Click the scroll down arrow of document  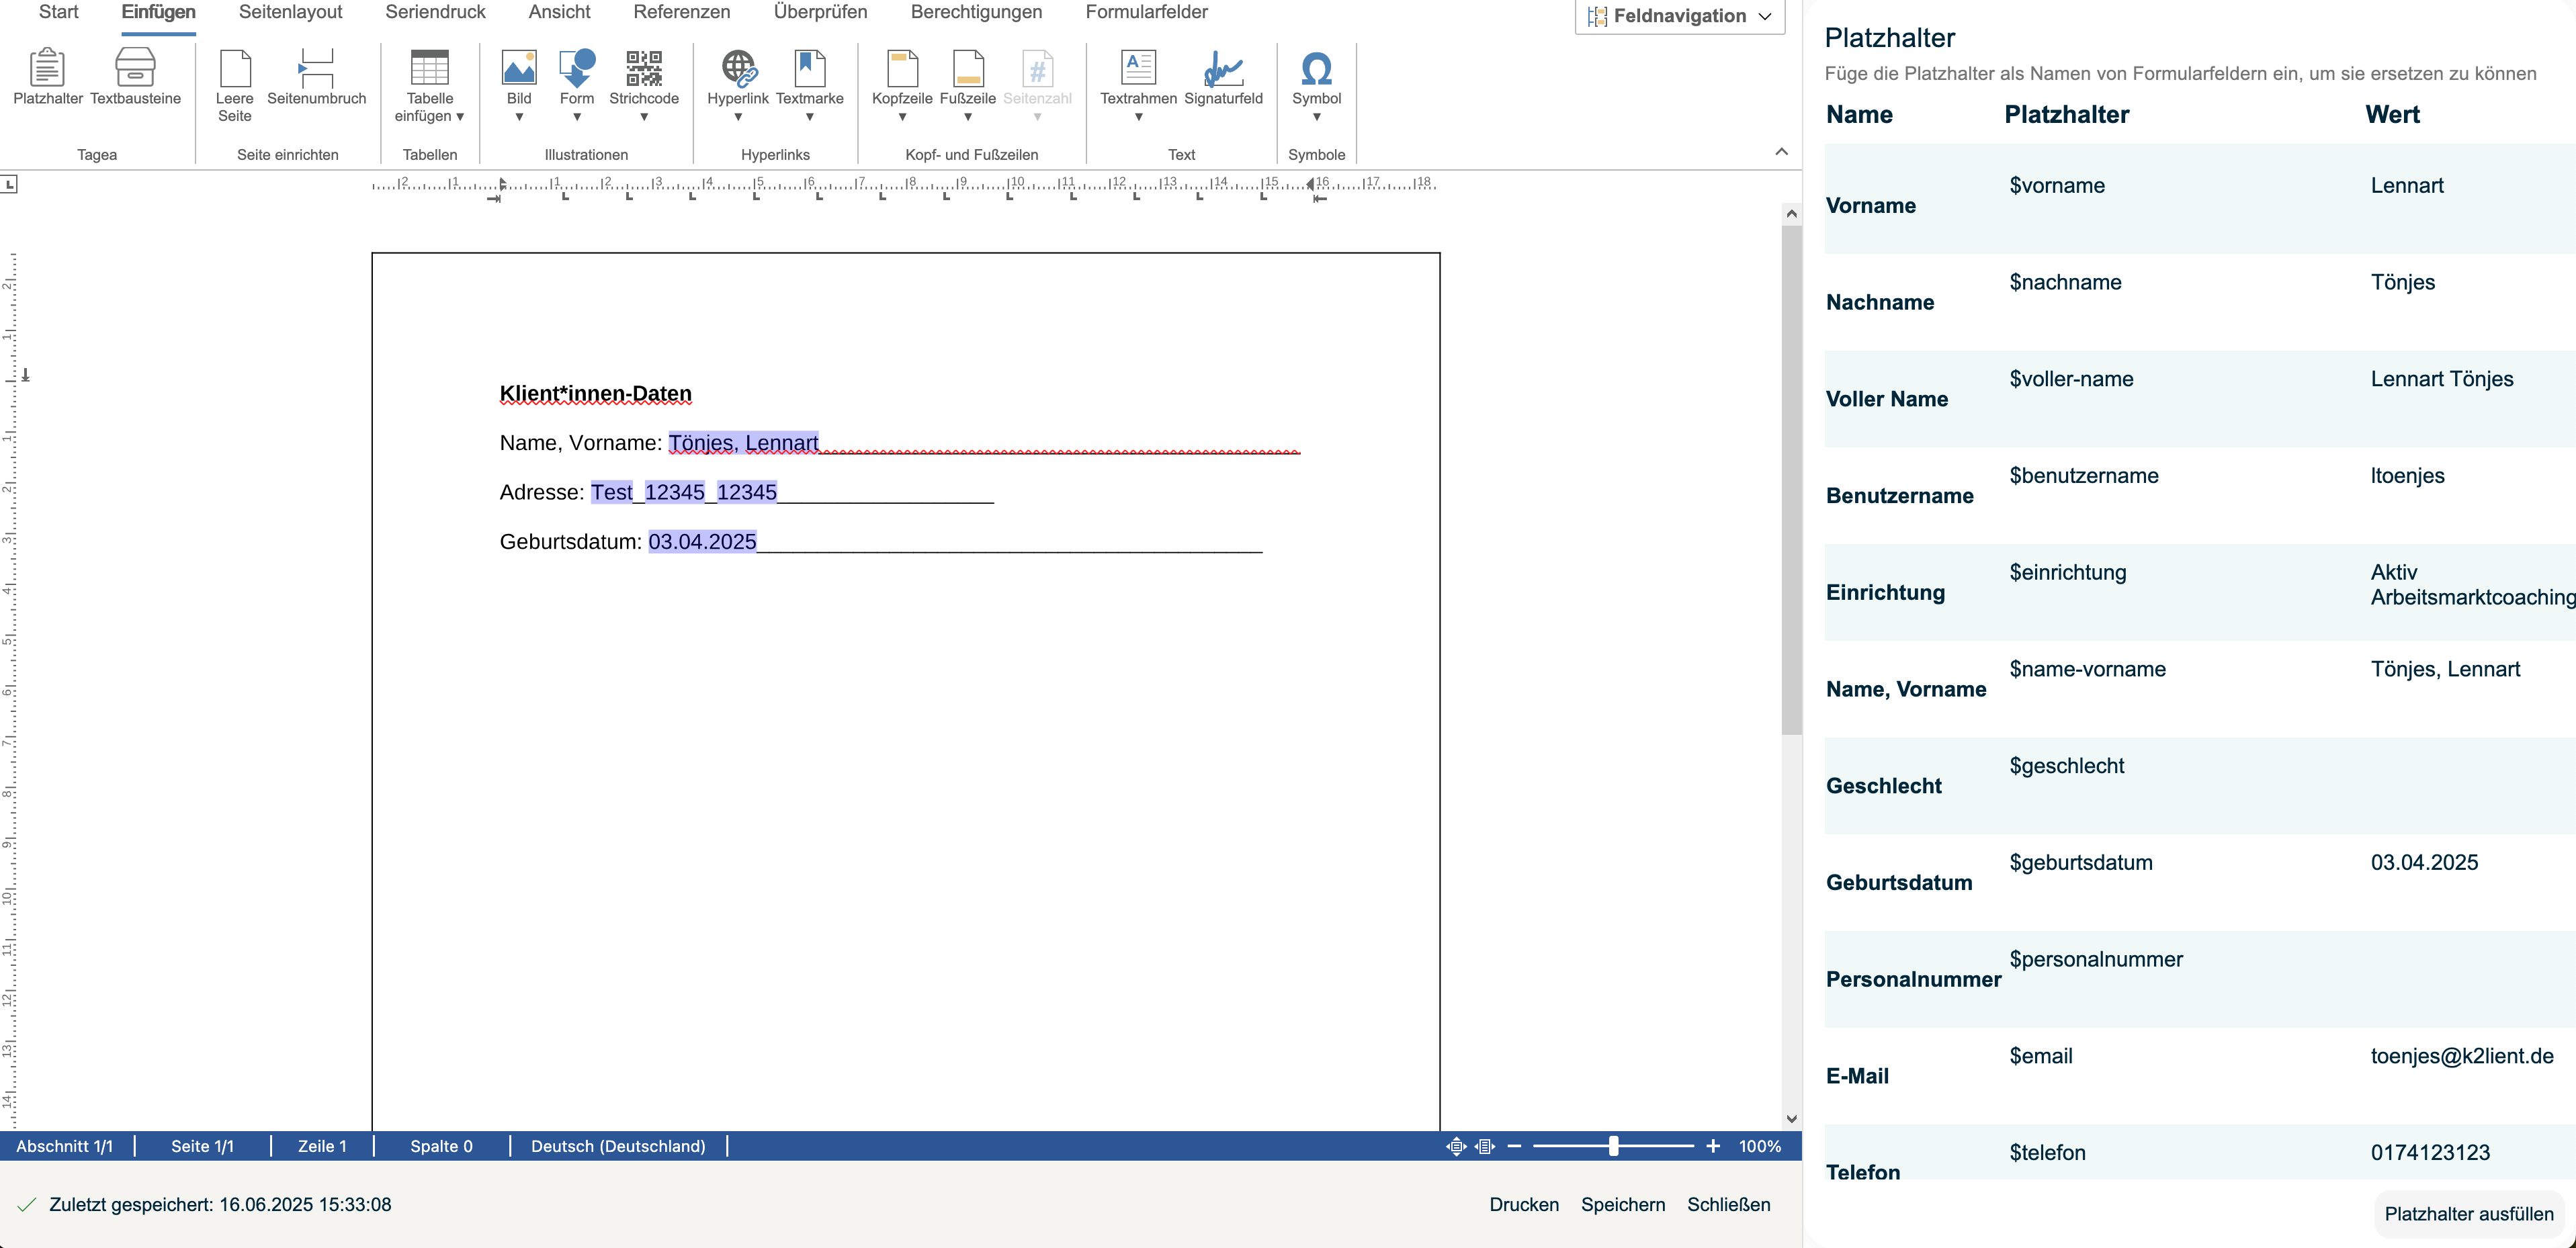(x=1791, y=1119)
